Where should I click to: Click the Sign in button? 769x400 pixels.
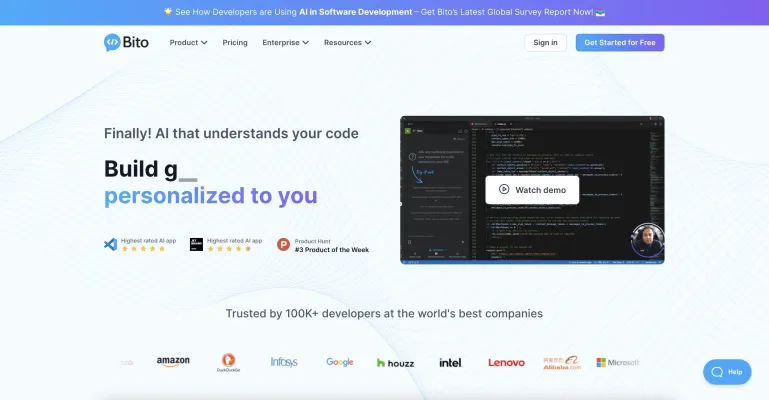point(545,43)
